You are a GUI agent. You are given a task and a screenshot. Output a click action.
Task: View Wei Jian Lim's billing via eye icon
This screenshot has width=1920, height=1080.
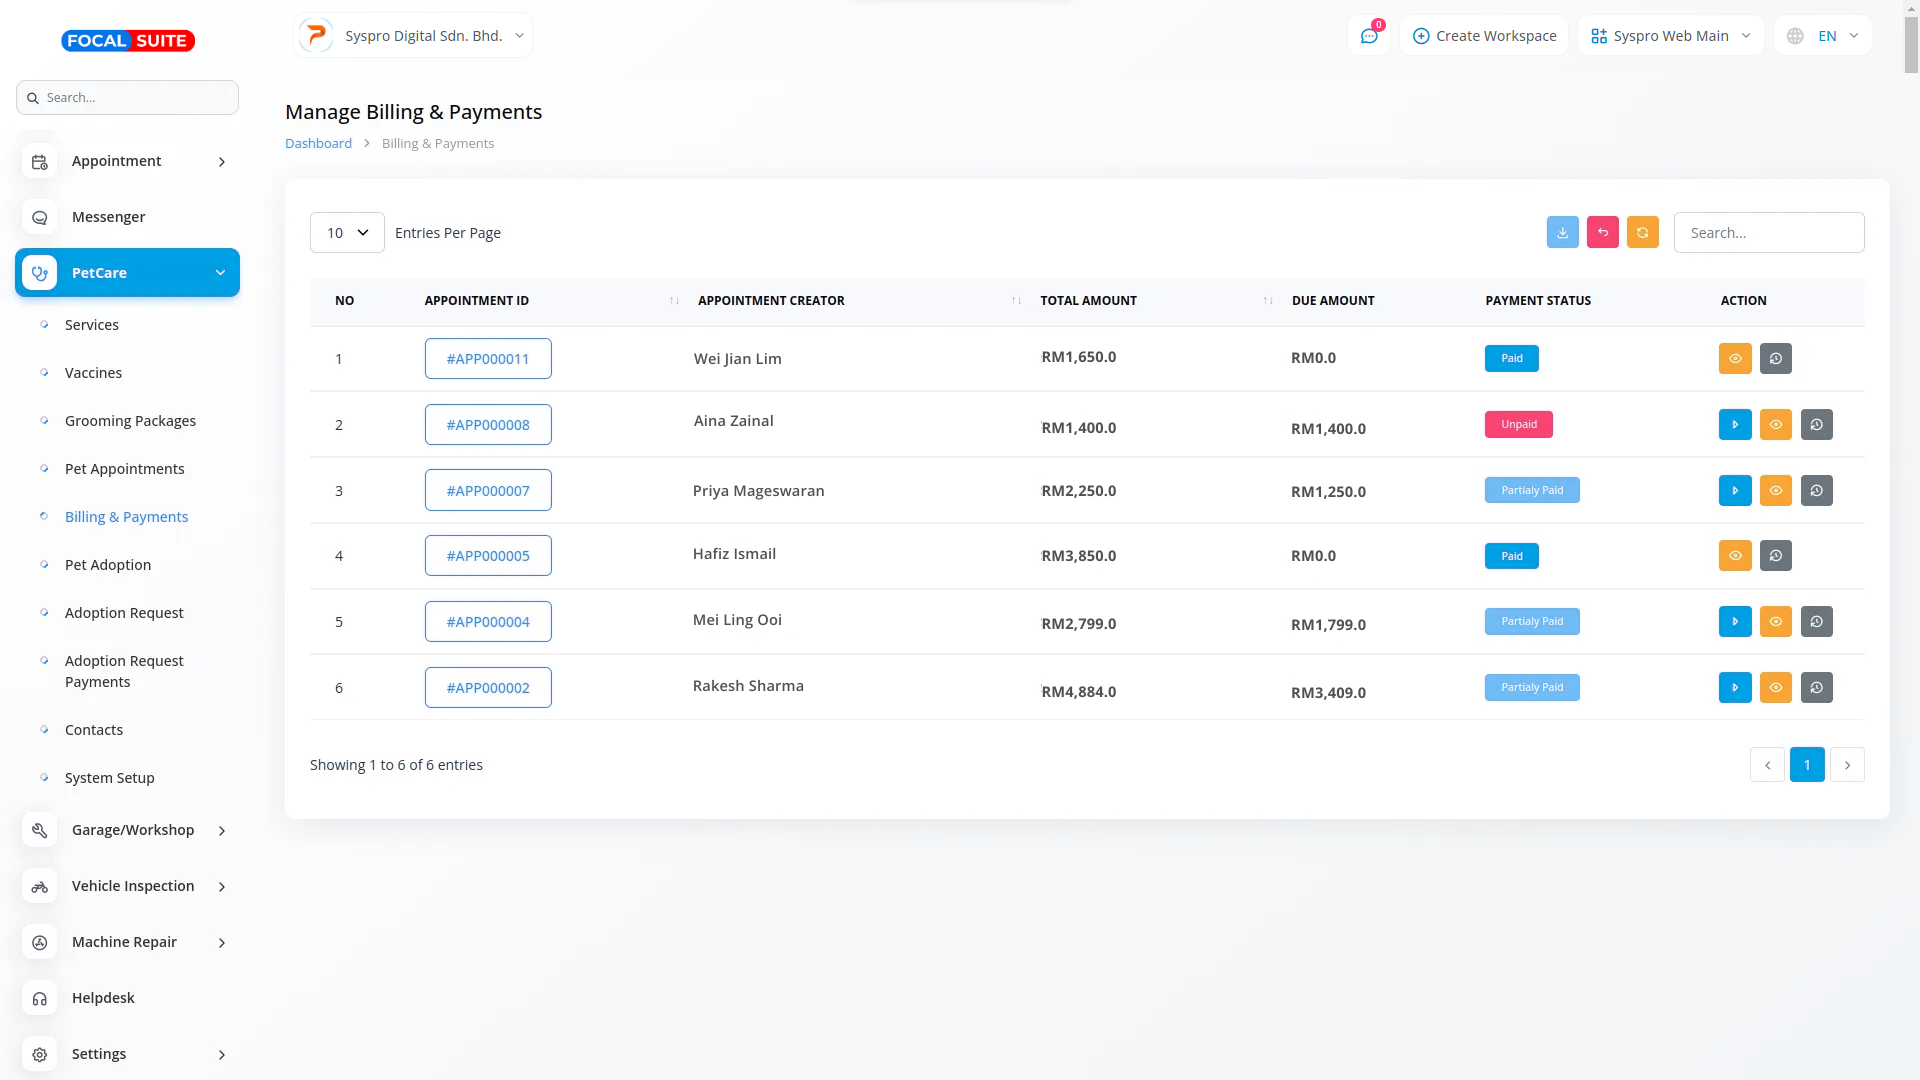click(x=1735, y=359)
